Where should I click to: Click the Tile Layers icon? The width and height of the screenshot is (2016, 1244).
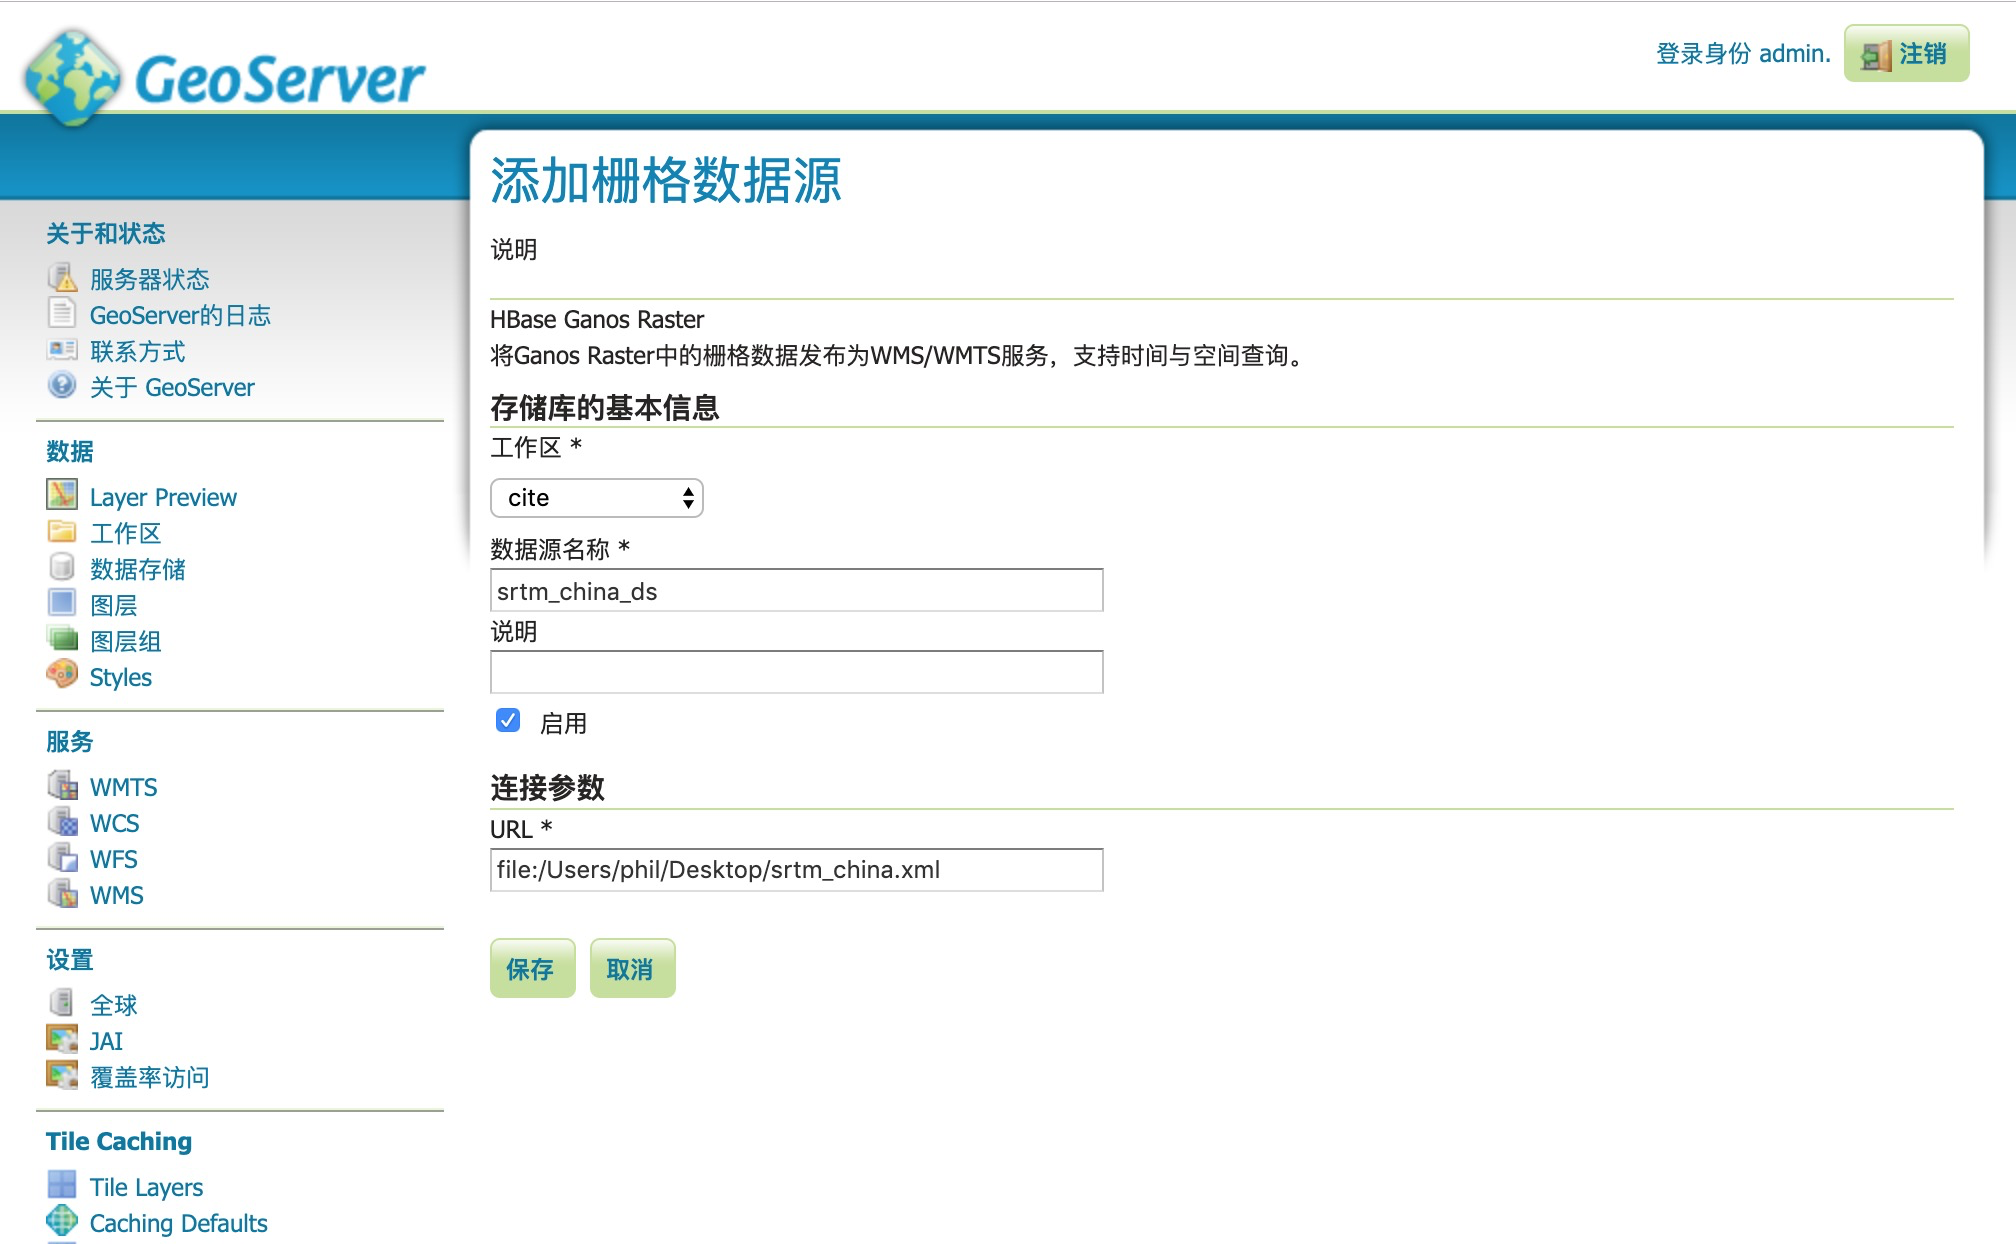point(63,1188)
